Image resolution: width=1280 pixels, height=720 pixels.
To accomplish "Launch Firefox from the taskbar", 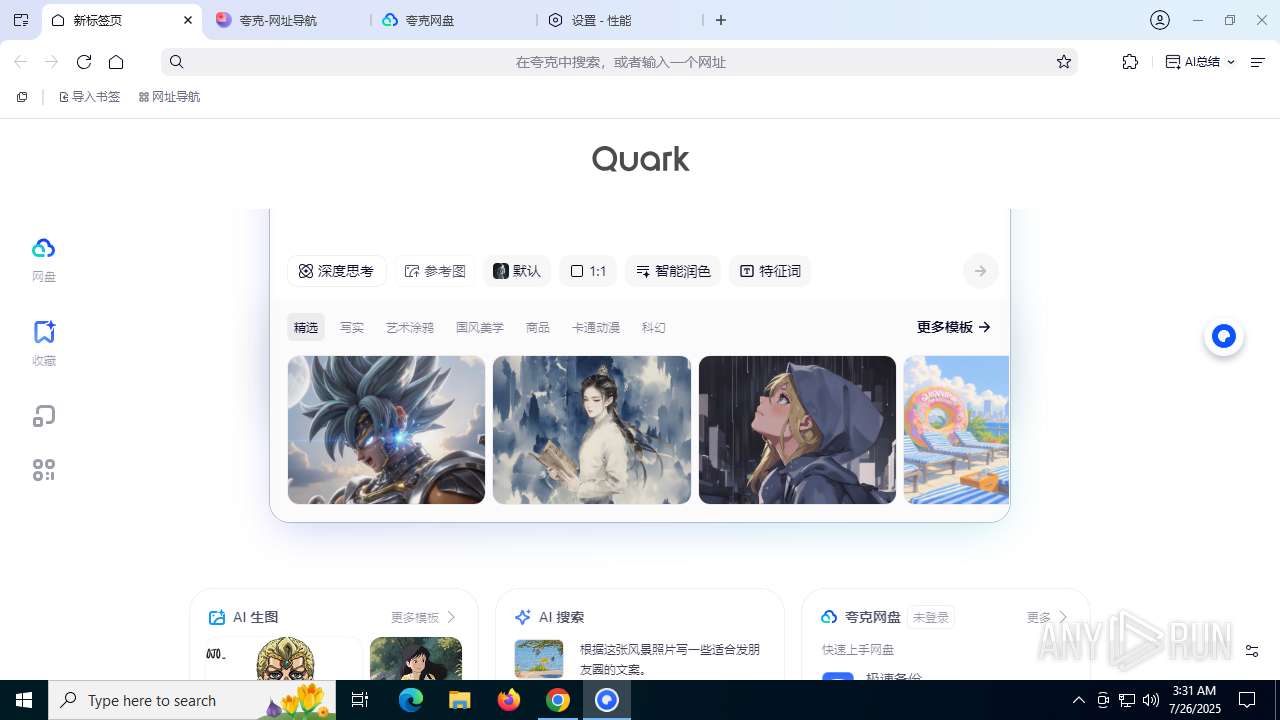I will pos(509,700).
